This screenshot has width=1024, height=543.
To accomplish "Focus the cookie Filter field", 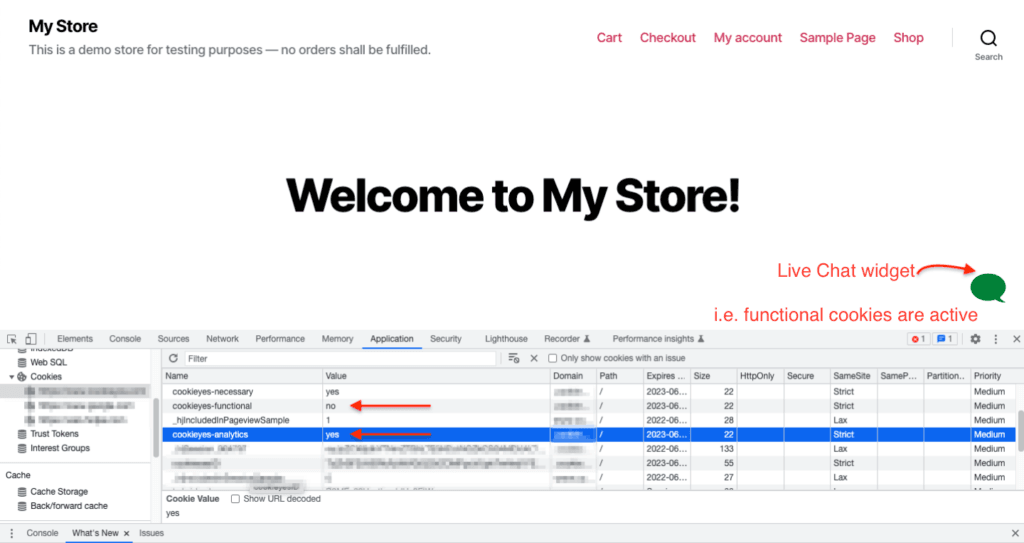I will coord(340,358).
